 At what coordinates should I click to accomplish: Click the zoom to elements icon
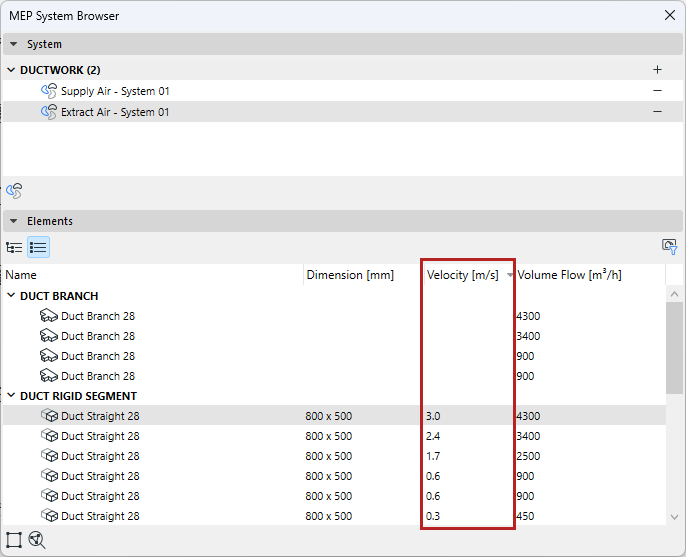(x=37, y=540)
